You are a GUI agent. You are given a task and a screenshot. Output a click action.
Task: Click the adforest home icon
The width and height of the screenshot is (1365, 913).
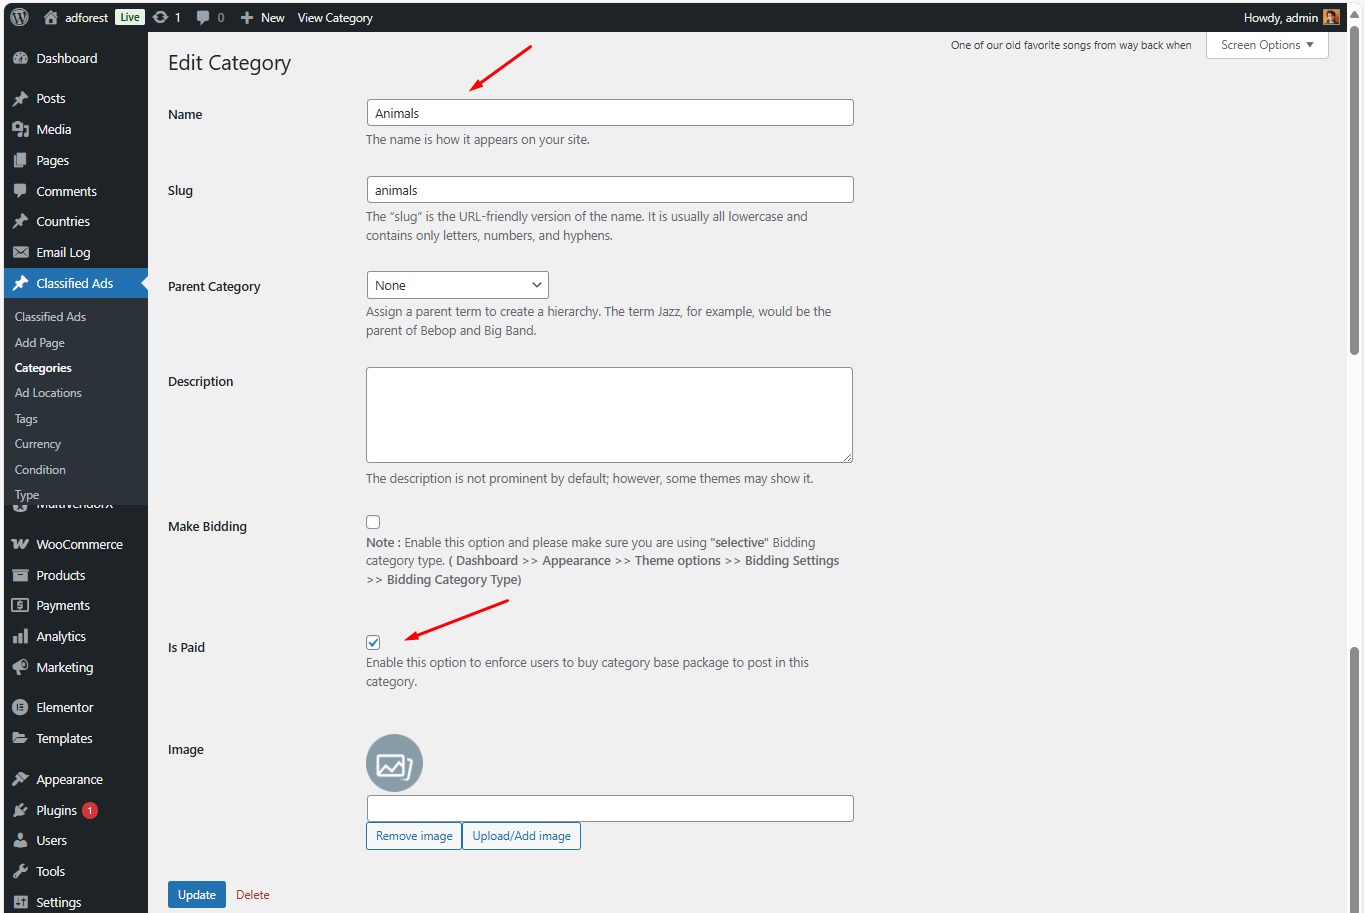click(x=51, y=17)
